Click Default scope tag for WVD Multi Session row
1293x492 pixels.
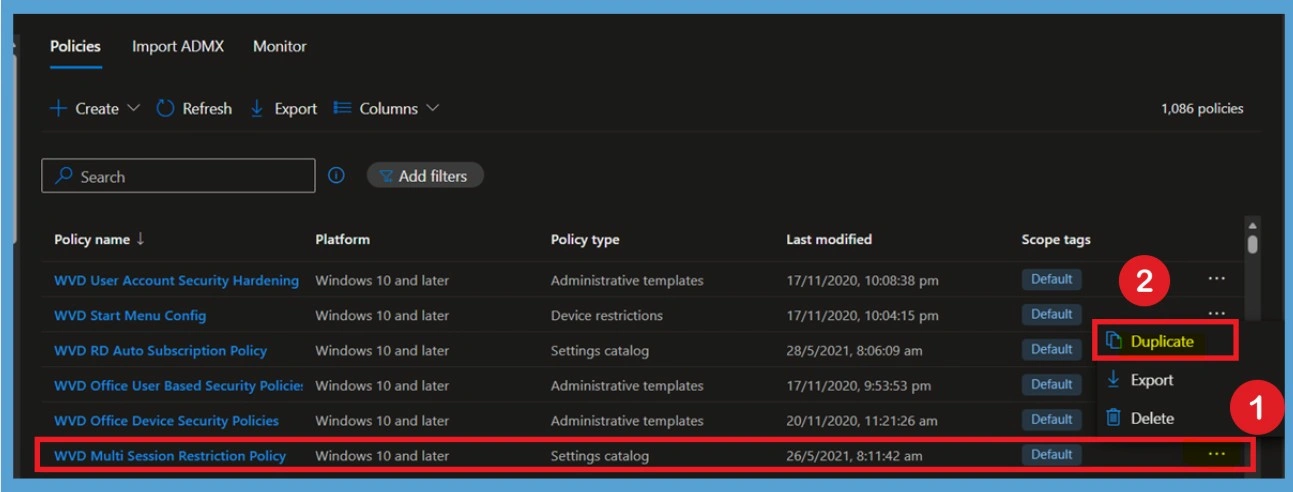1052,454
